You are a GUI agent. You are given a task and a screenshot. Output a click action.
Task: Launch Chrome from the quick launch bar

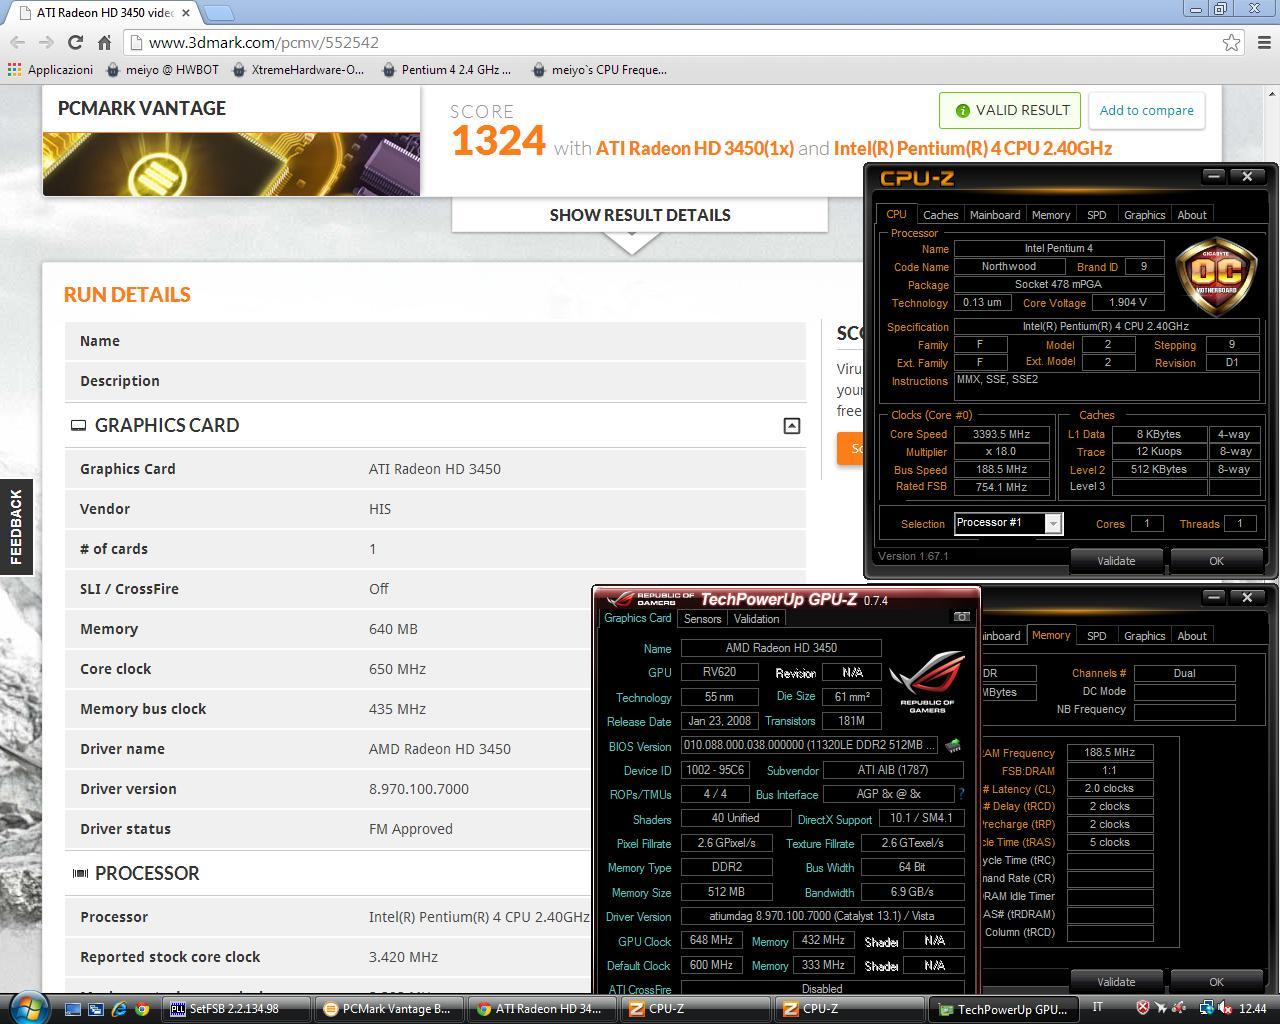click(142, 1009)
